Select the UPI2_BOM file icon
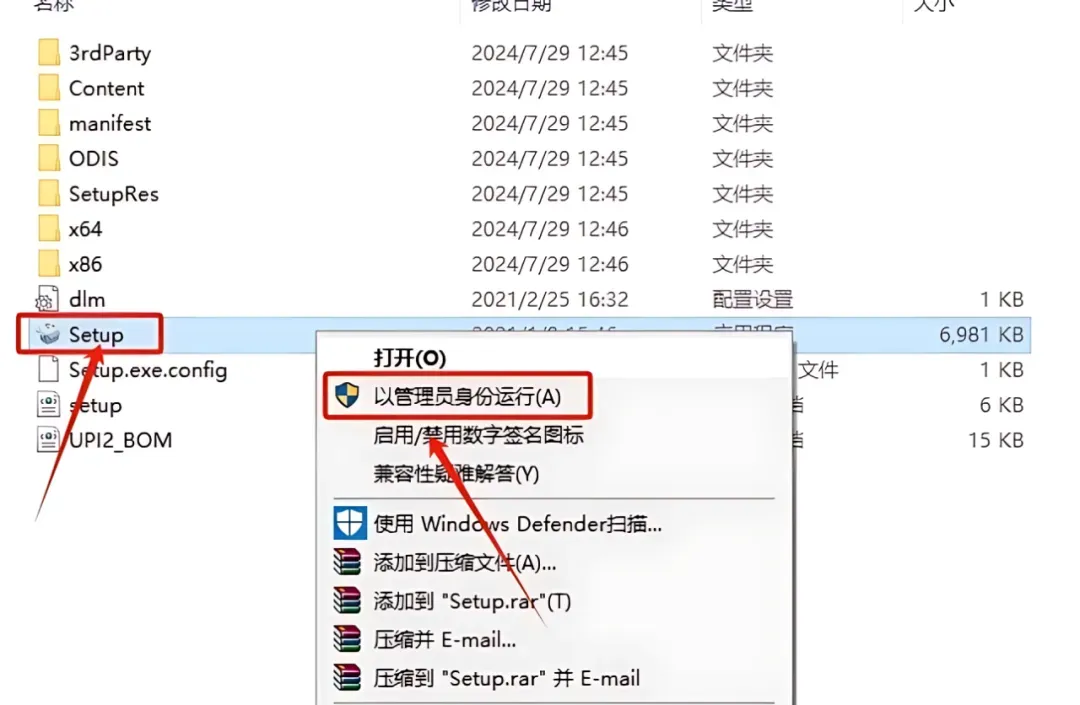 coord(48,439)
